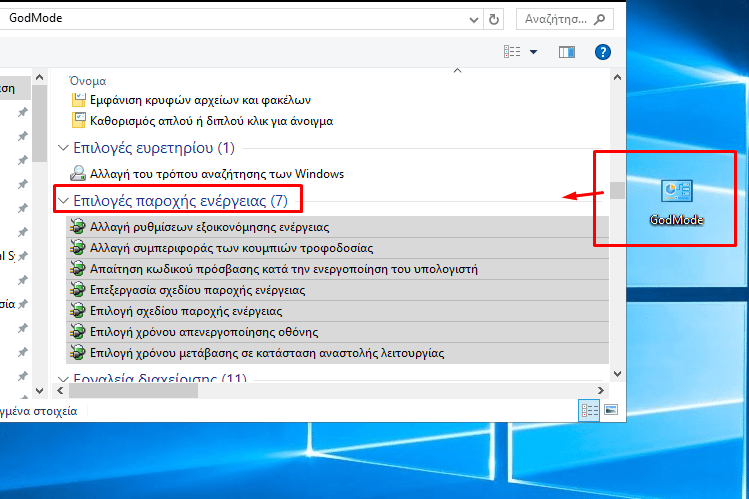Click power icon of Επεξεργασία σχεδίου
The height and width of the screenshot is (499, 749).
click(77, 289)
